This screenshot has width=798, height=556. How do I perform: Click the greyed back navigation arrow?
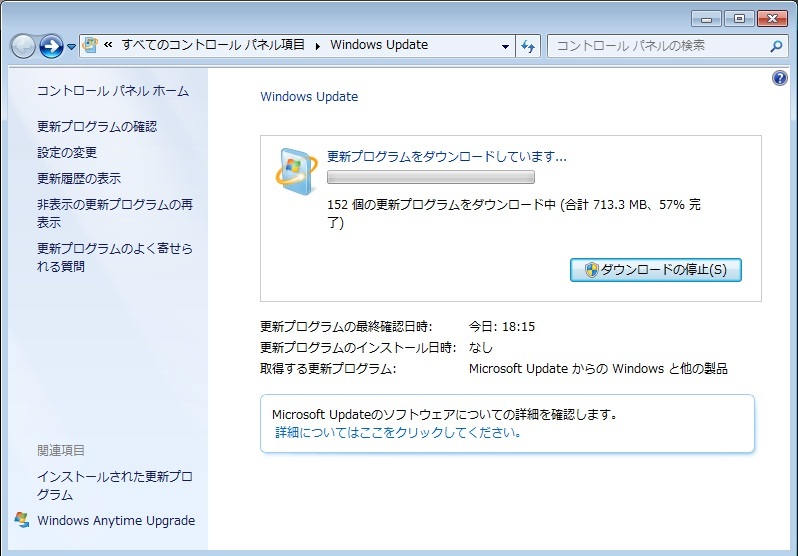coord(23,46)
